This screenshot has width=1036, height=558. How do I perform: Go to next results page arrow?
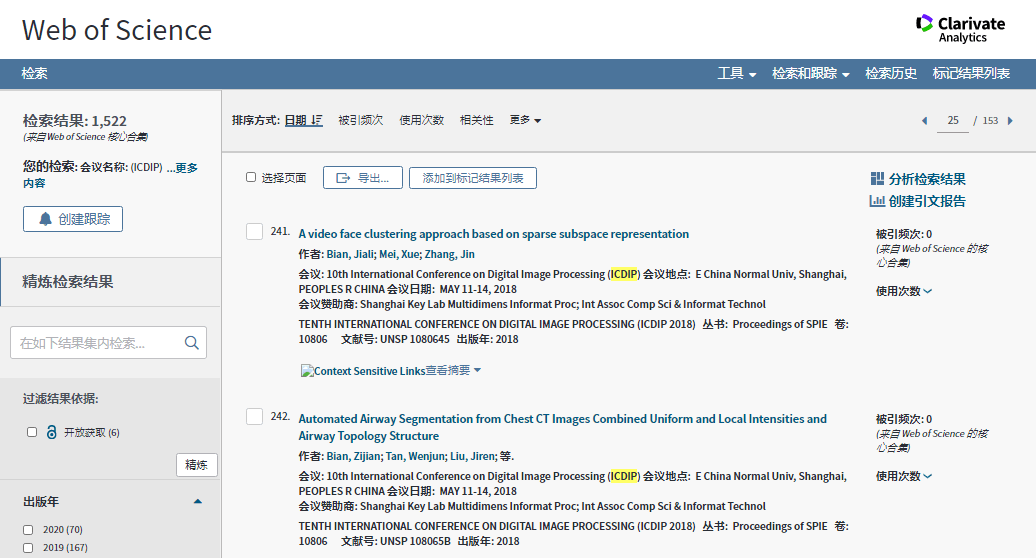(1010, 121)
